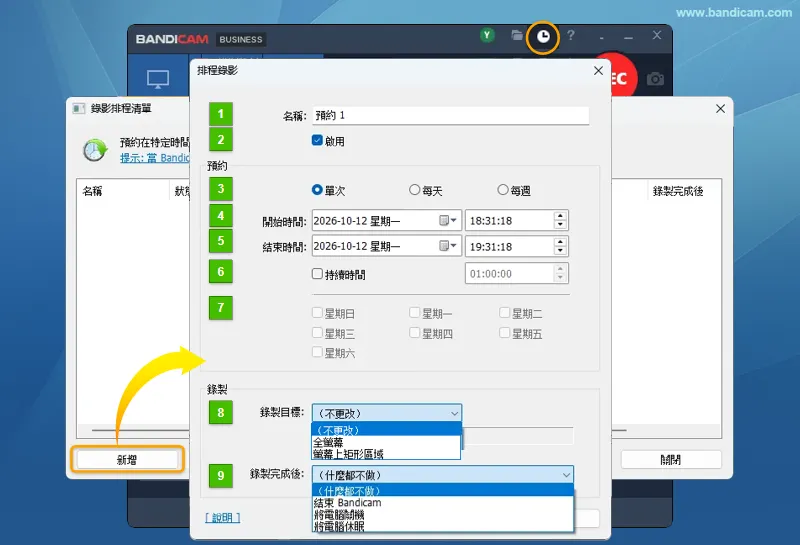Screen dimensions: 800x545
Task: Close the 排程錄影 dialog
Action: [x=598, y=71]
